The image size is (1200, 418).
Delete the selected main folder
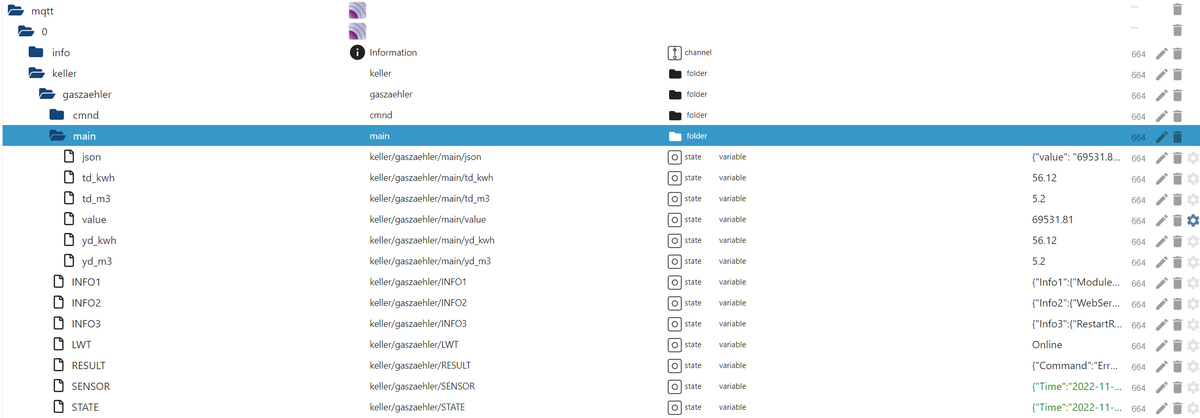(1177, 137)
